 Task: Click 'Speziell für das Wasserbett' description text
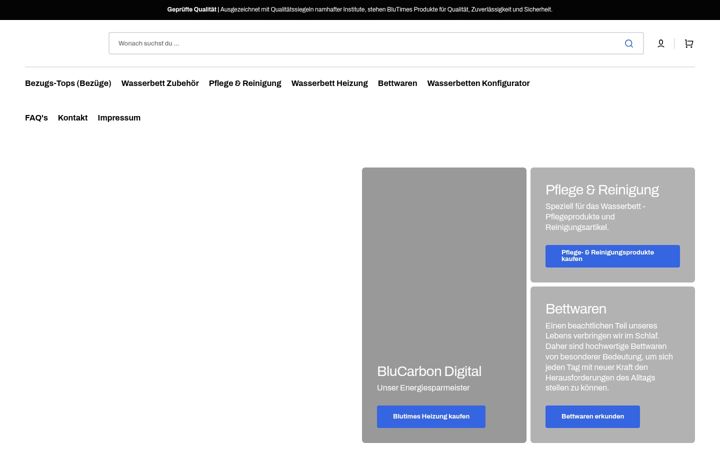596,217
